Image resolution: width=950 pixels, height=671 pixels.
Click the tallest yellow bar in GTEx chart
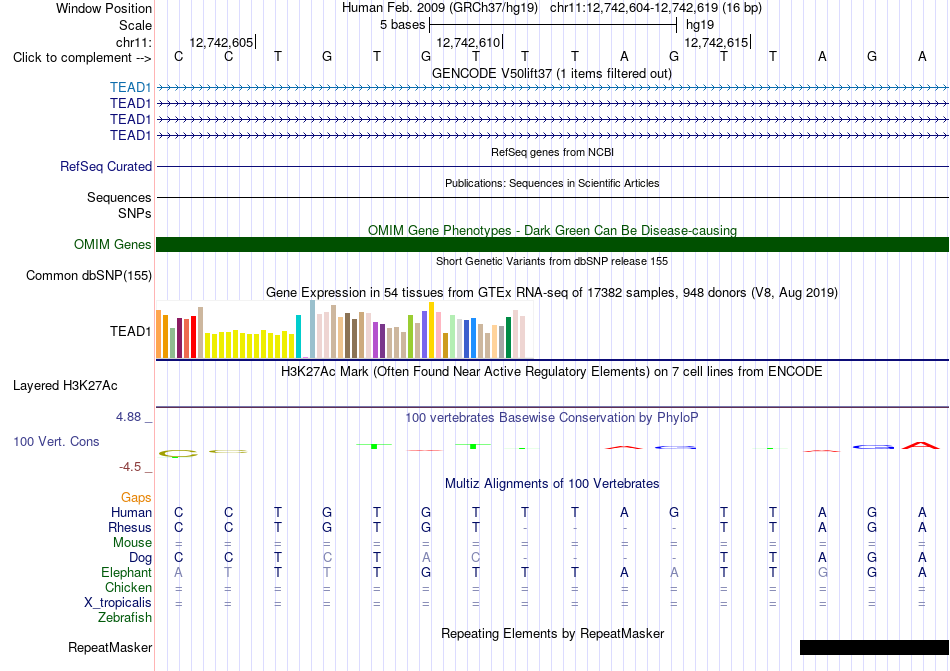pos(431,330)
